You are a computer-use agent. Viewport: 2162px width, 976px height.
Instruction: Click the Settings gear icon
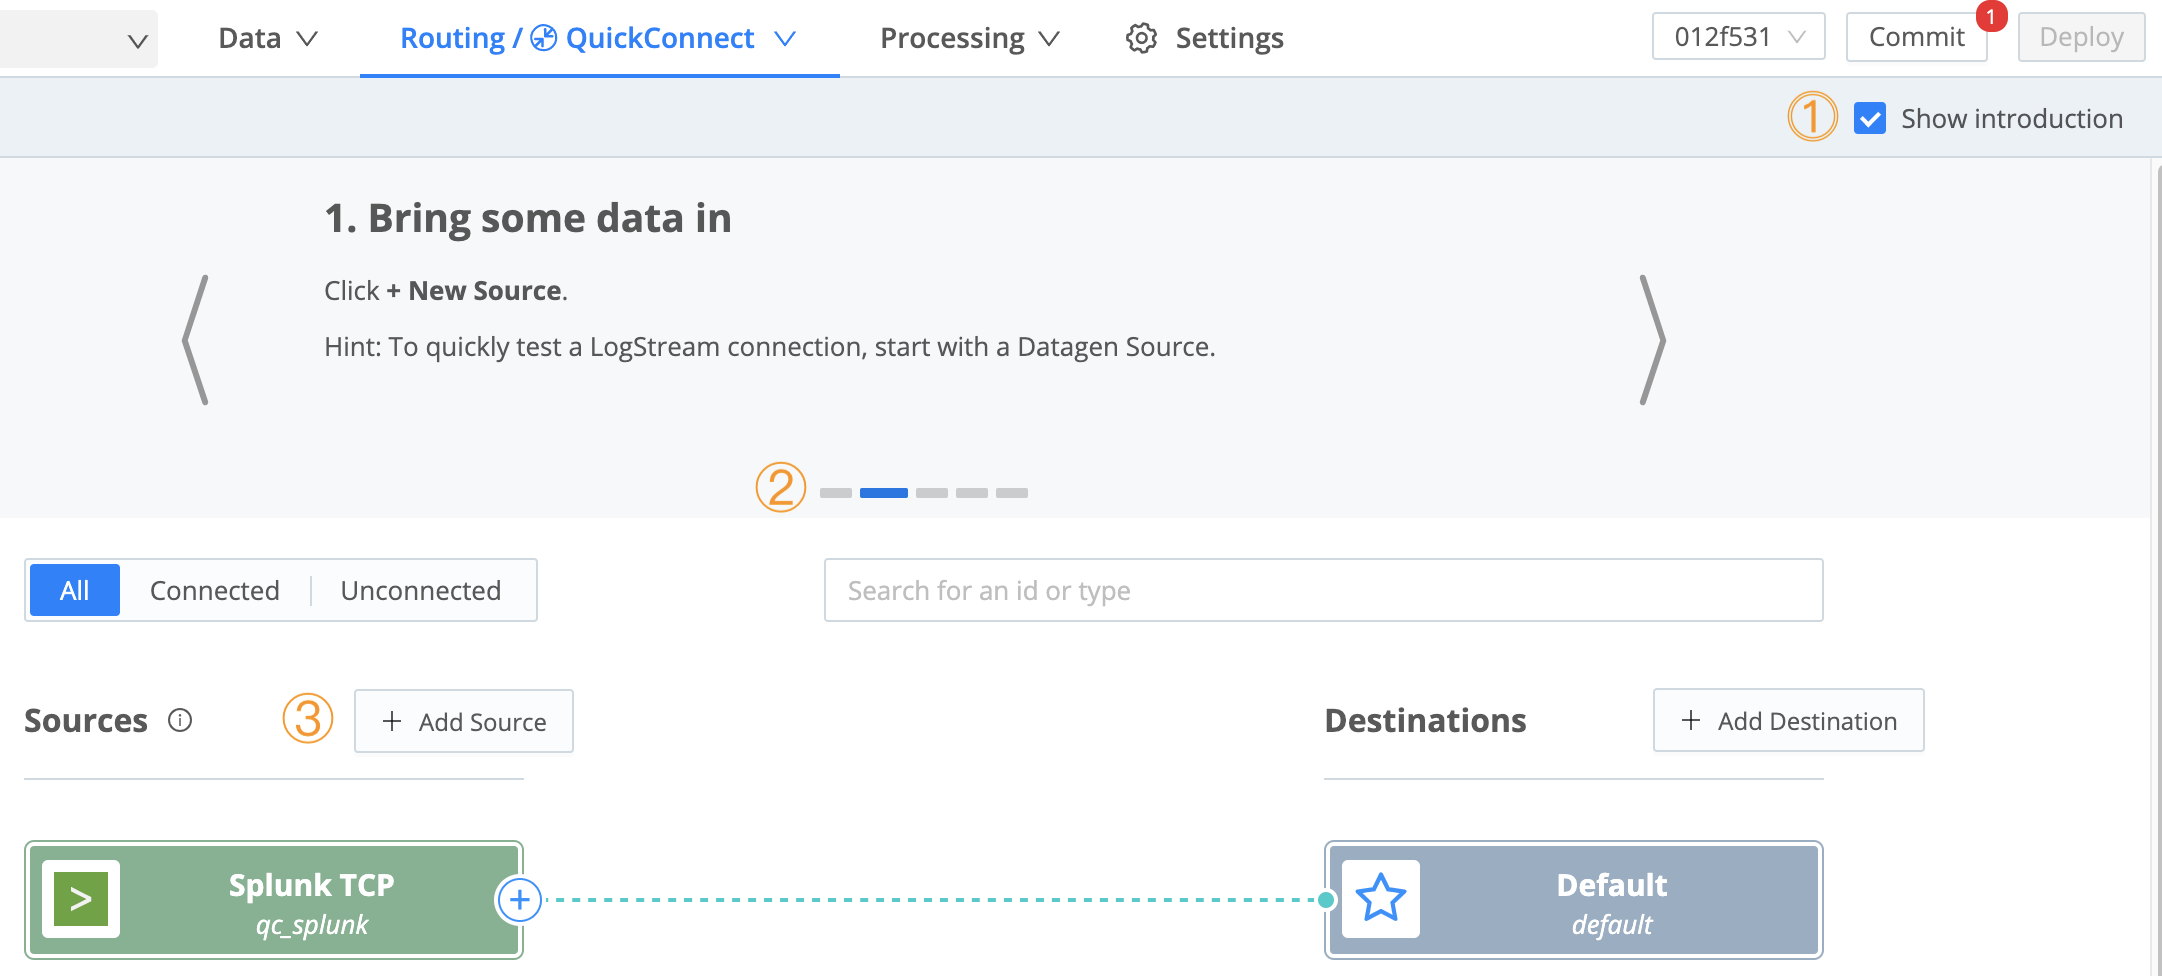tap(1141, 38)
